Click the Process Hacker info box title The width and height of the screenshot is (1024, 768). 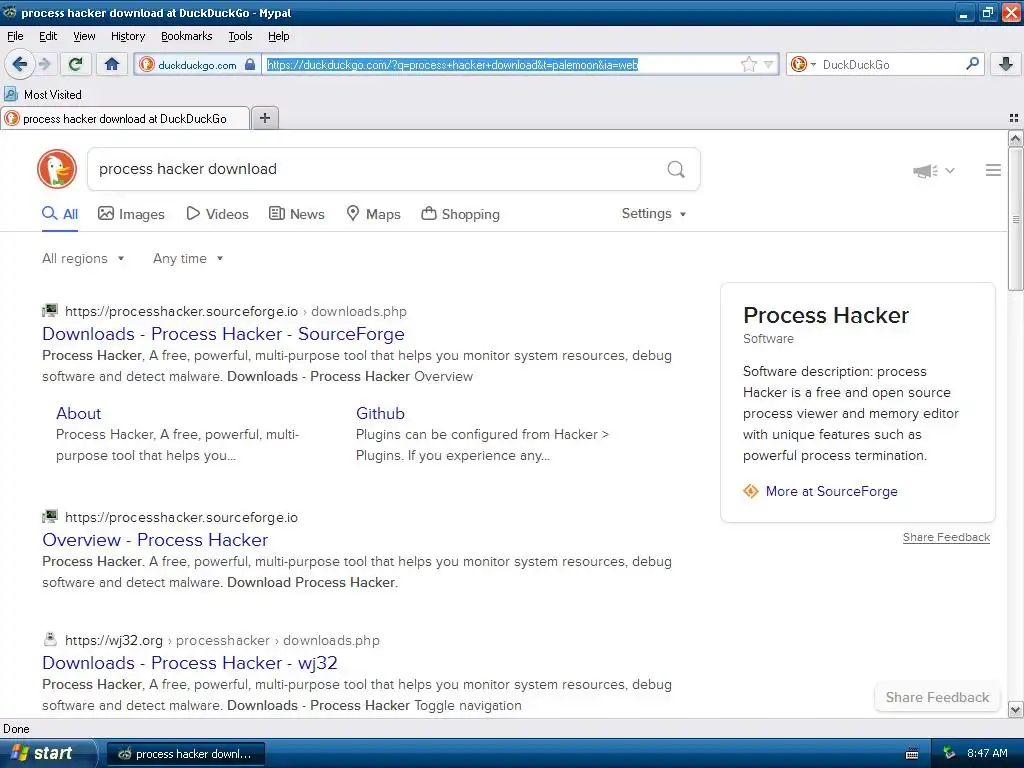[825, 315]
